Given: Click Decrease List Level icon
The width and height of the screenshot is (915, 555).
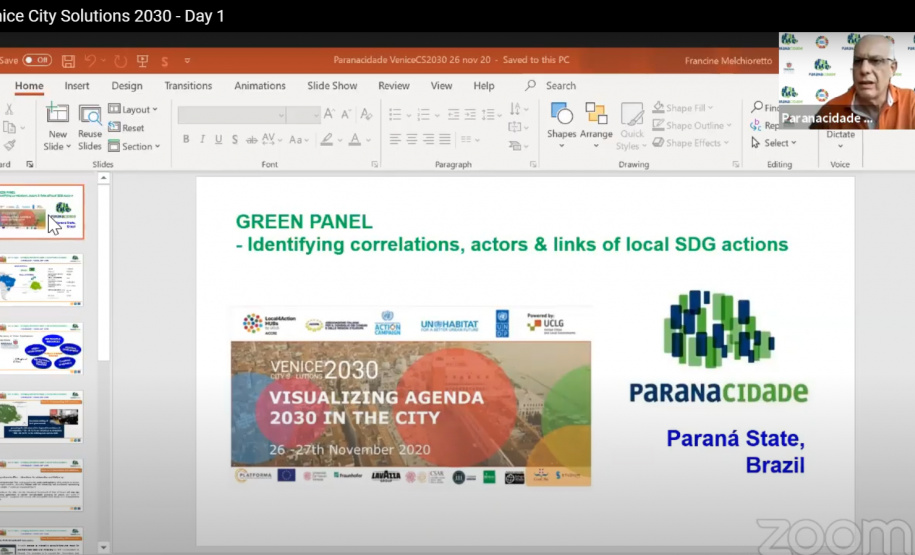Looking at the screenshot, I should click(453, 114).
